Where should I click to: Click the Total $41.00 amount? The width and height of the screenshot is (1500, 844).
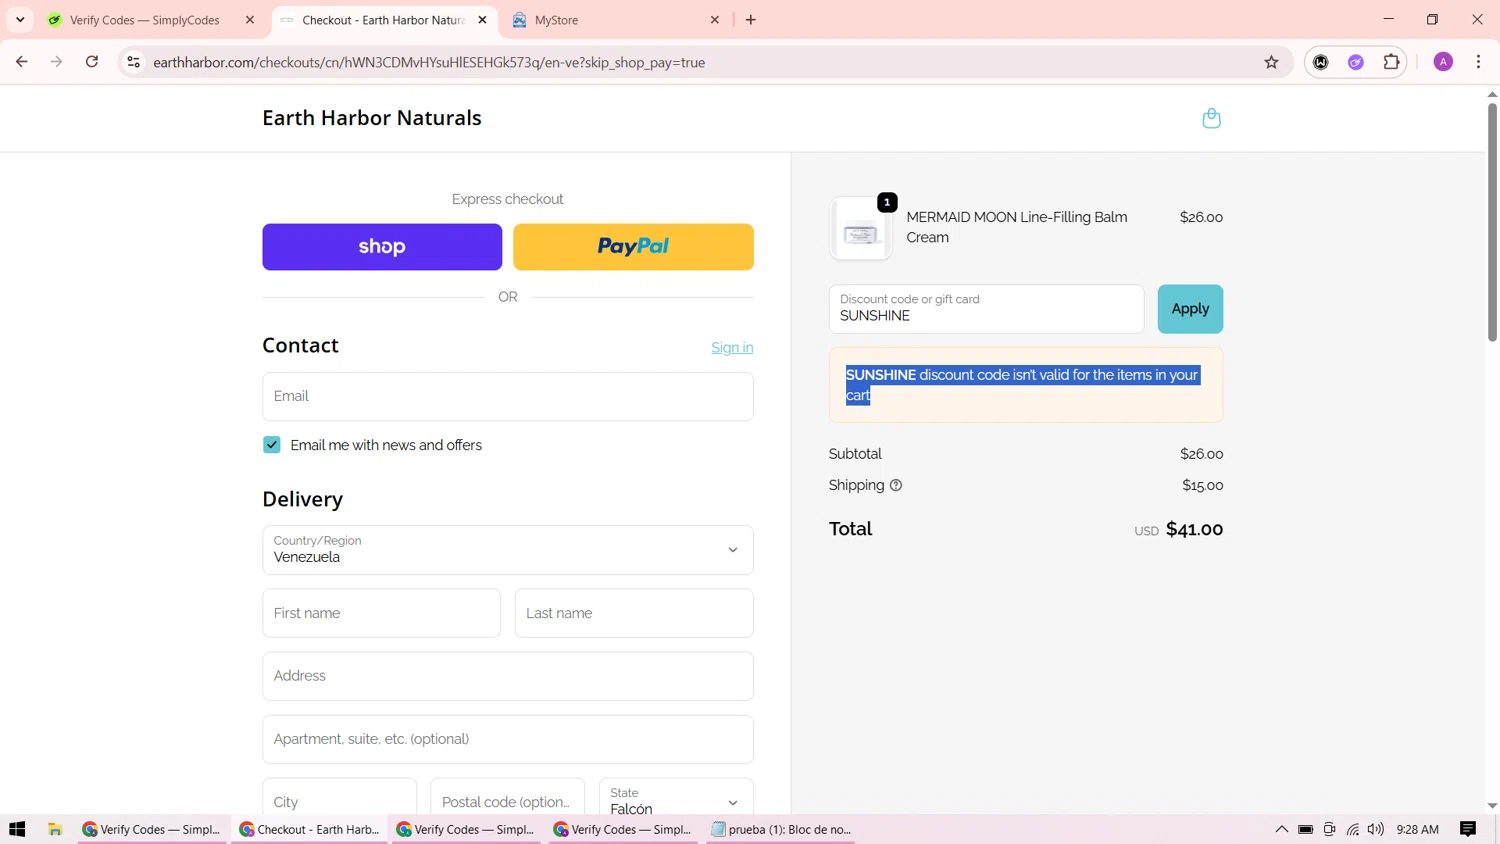tap(1194, 530)
